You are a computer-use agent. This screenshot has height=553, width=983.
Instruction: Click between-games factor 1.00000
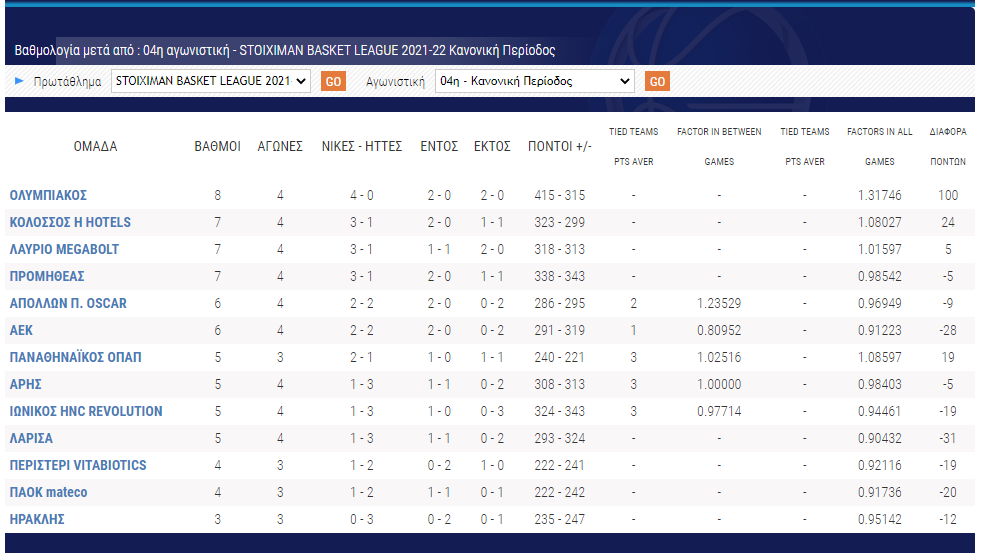[x=719, y=384]
